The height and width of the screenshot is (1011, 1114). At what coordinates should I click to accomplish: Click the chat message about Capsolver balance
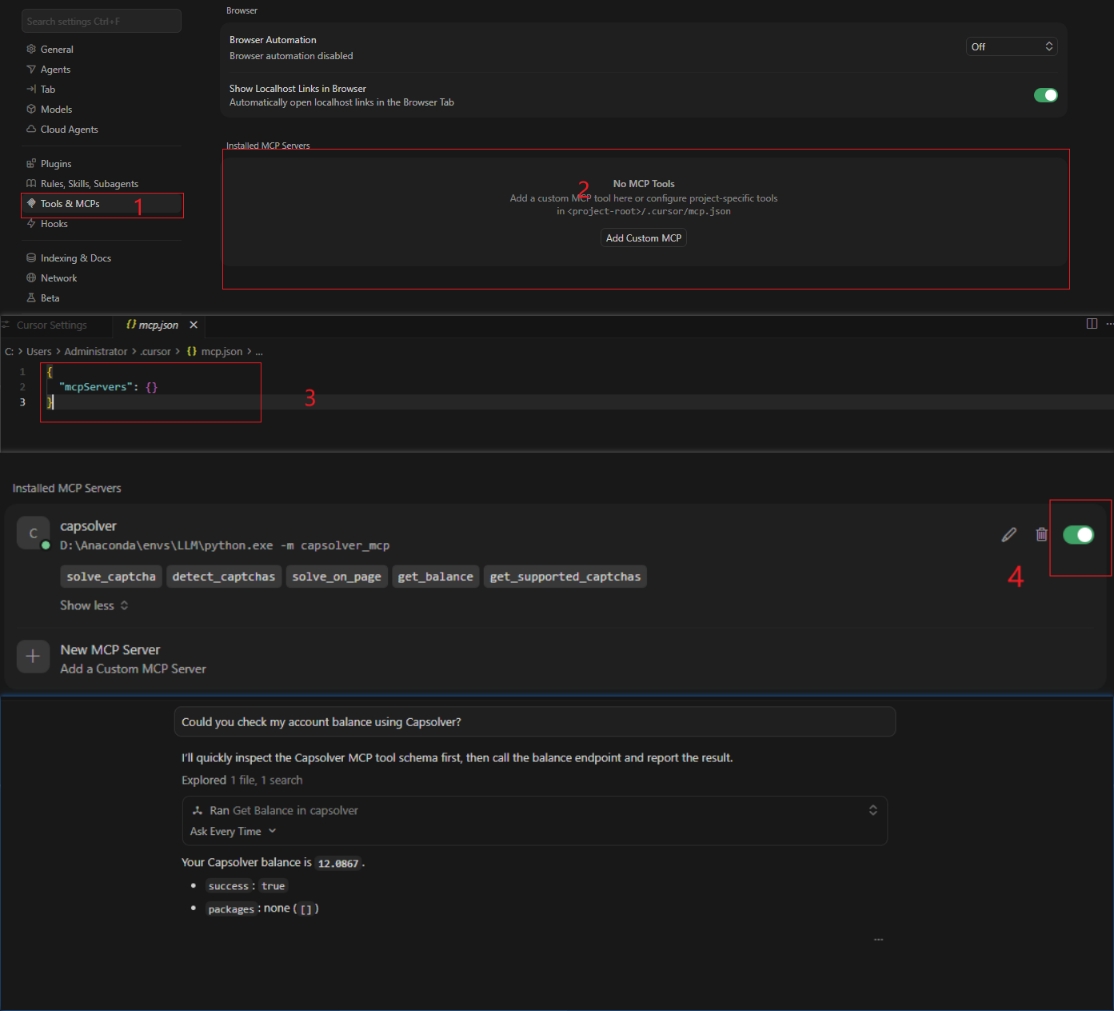[534, 722]
